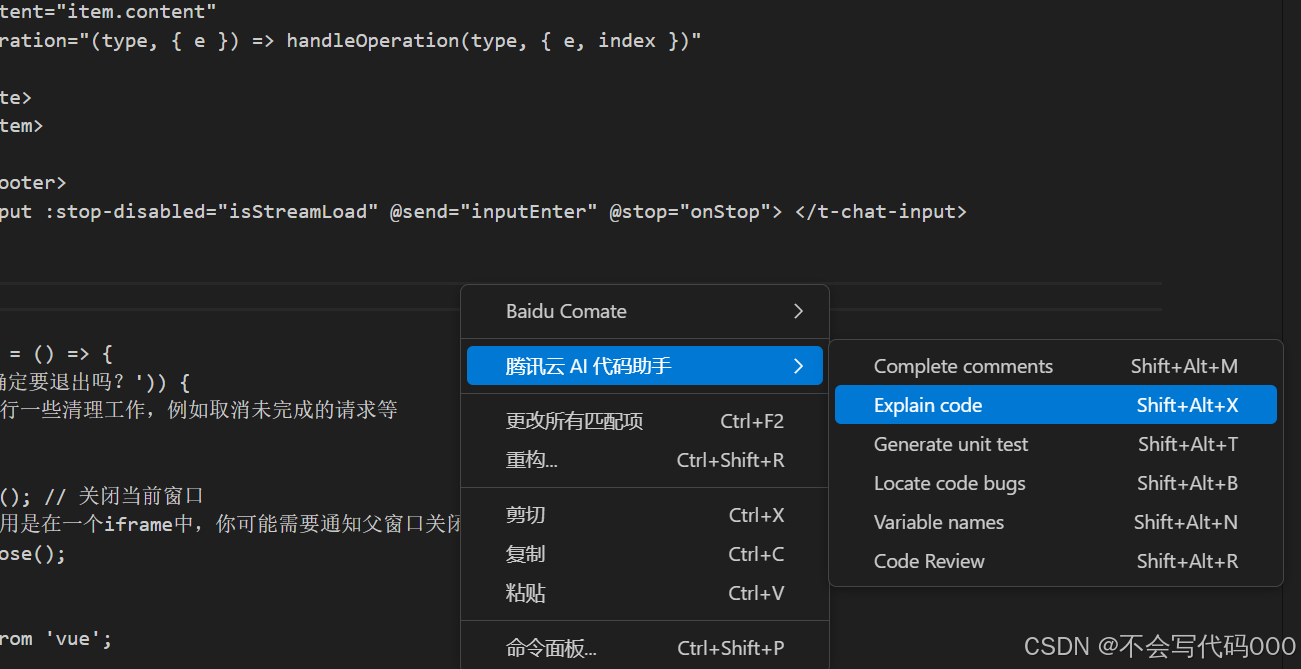This screenshot has width=1301, height=669.
Task: Select Generate unit test option
Action: pos(1055,444)
